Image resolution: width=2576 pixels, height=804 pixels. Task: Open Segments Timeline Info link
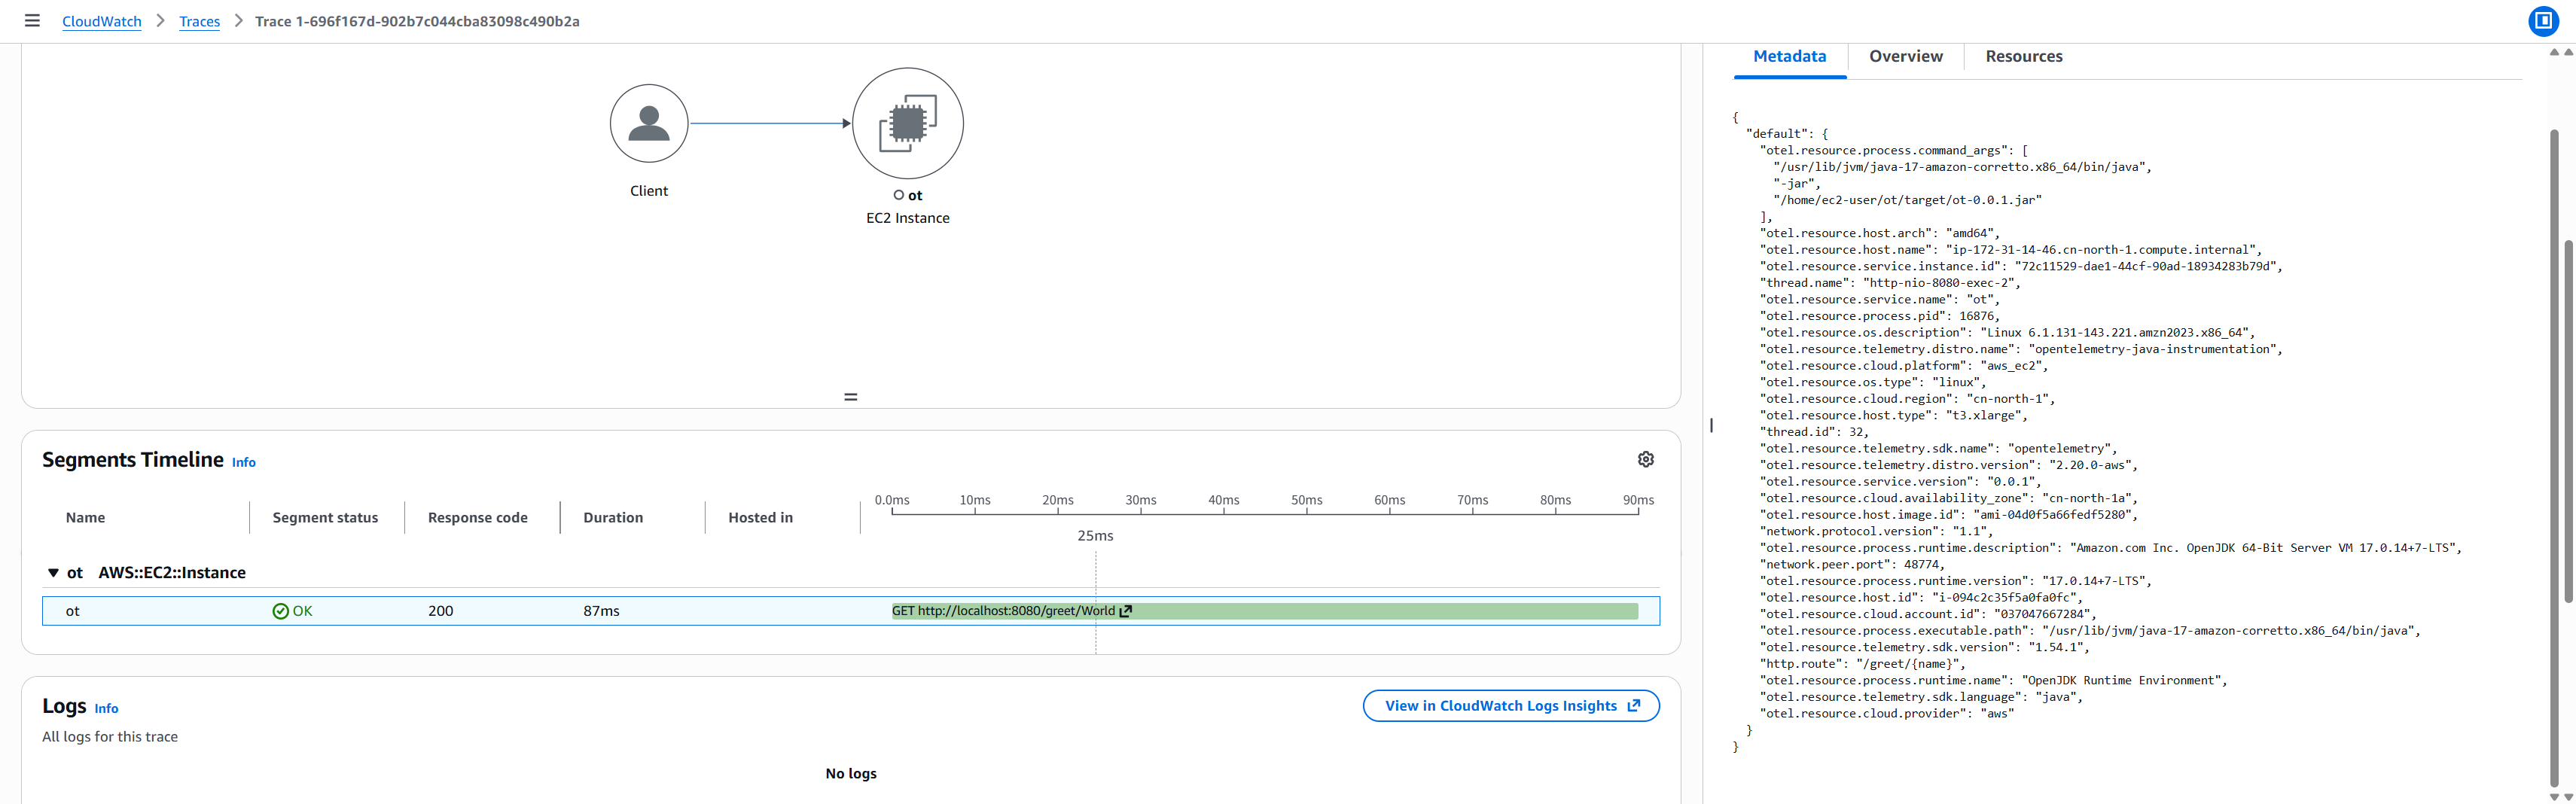[x=244, y=462]
